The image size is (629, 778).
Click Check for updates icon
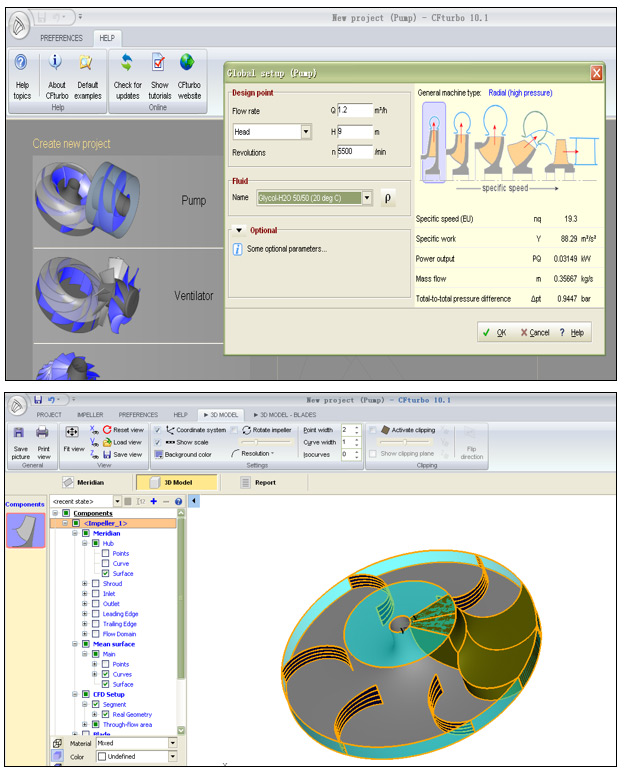point(127,63)
